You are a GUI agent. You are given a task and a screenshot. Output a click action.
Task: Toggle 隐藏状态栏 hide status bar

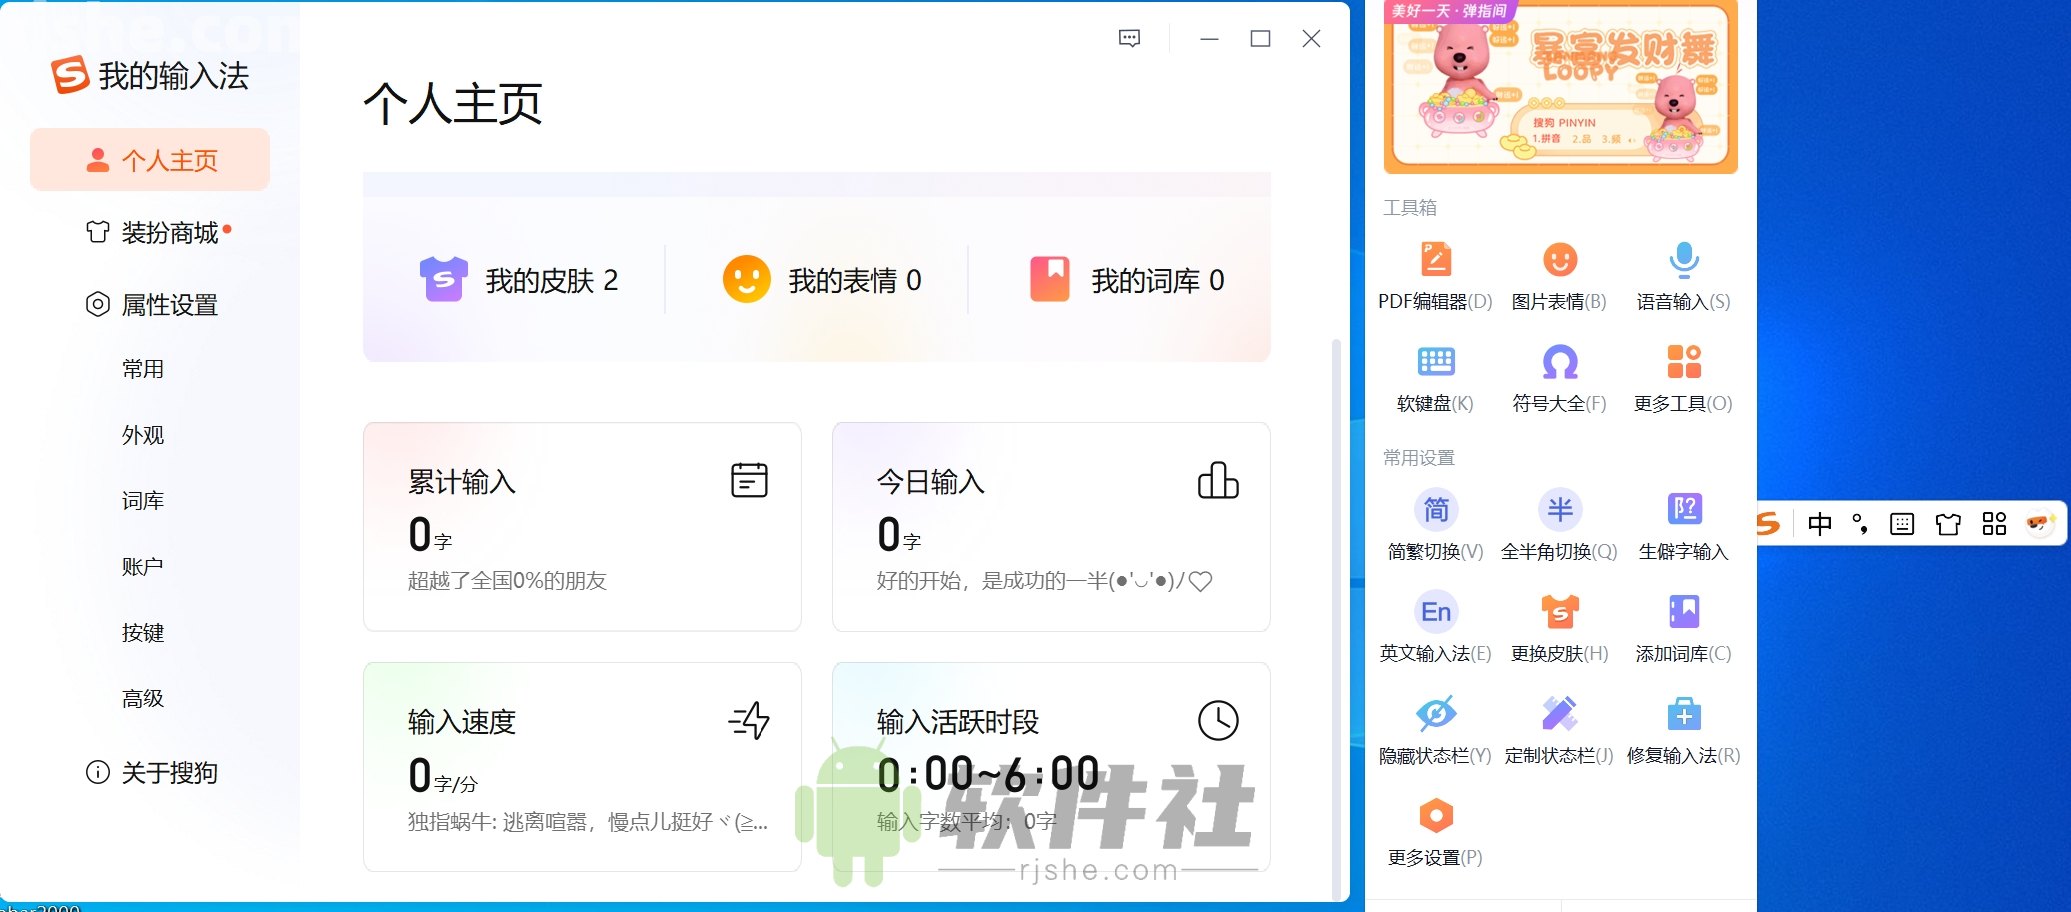click(x=1435, y=730)
